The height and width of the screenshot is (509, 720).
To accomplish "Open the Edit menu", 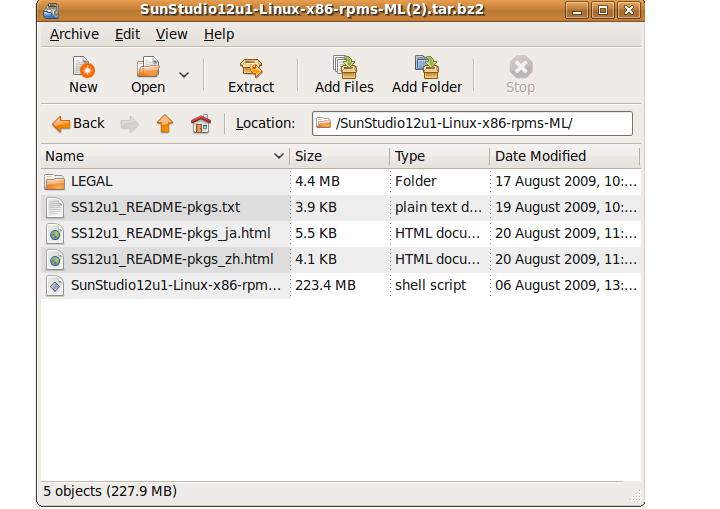I will [x=127, y=34].
